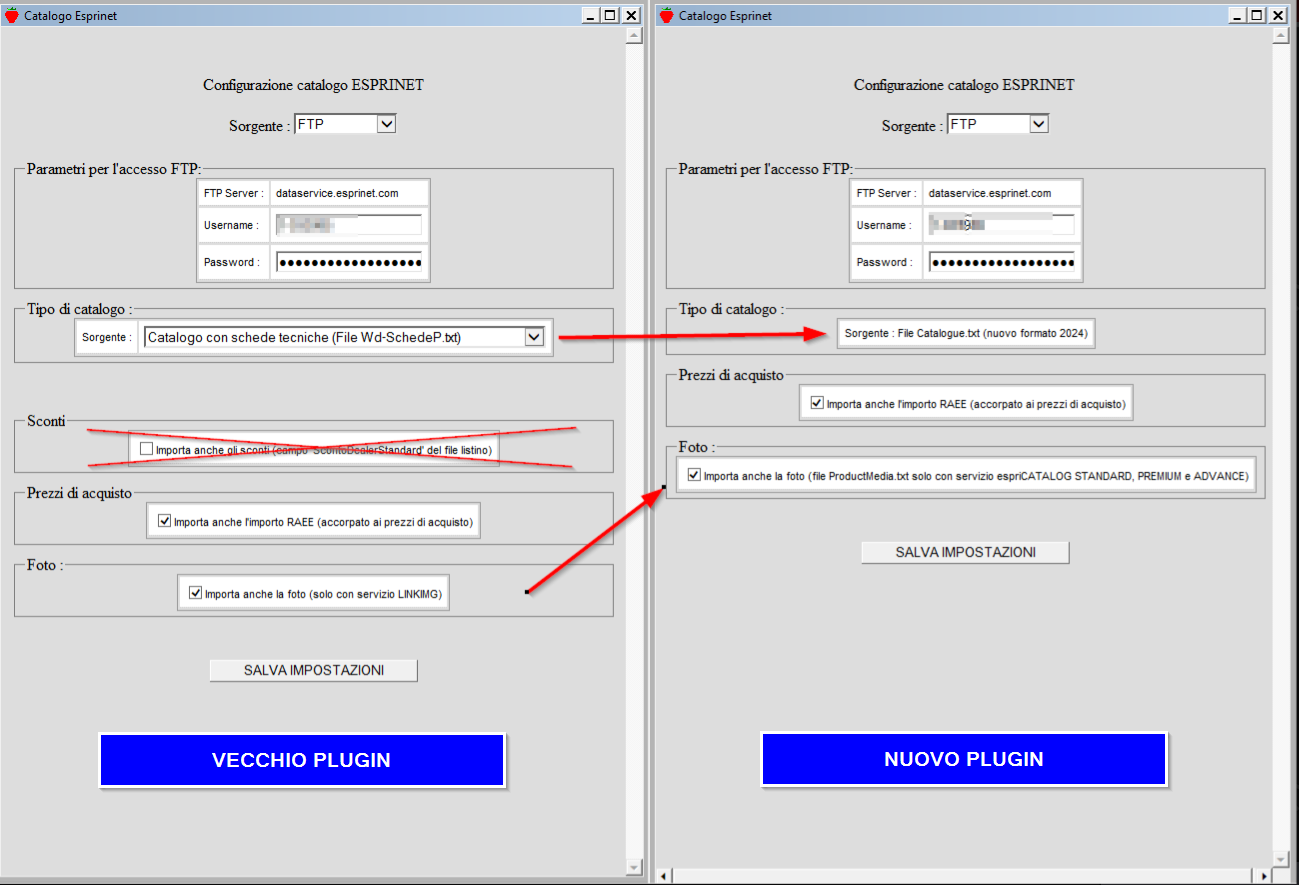Click dataservice.esprinet.com in right window

(990, 193)
